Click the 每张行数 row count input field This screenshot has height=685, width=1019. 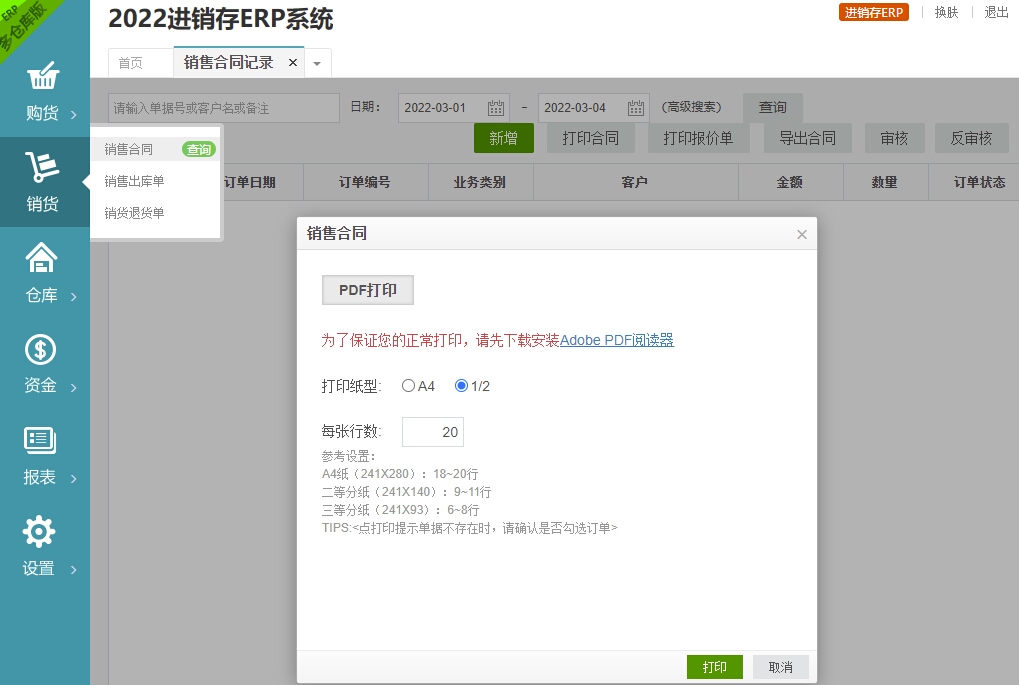433,432
